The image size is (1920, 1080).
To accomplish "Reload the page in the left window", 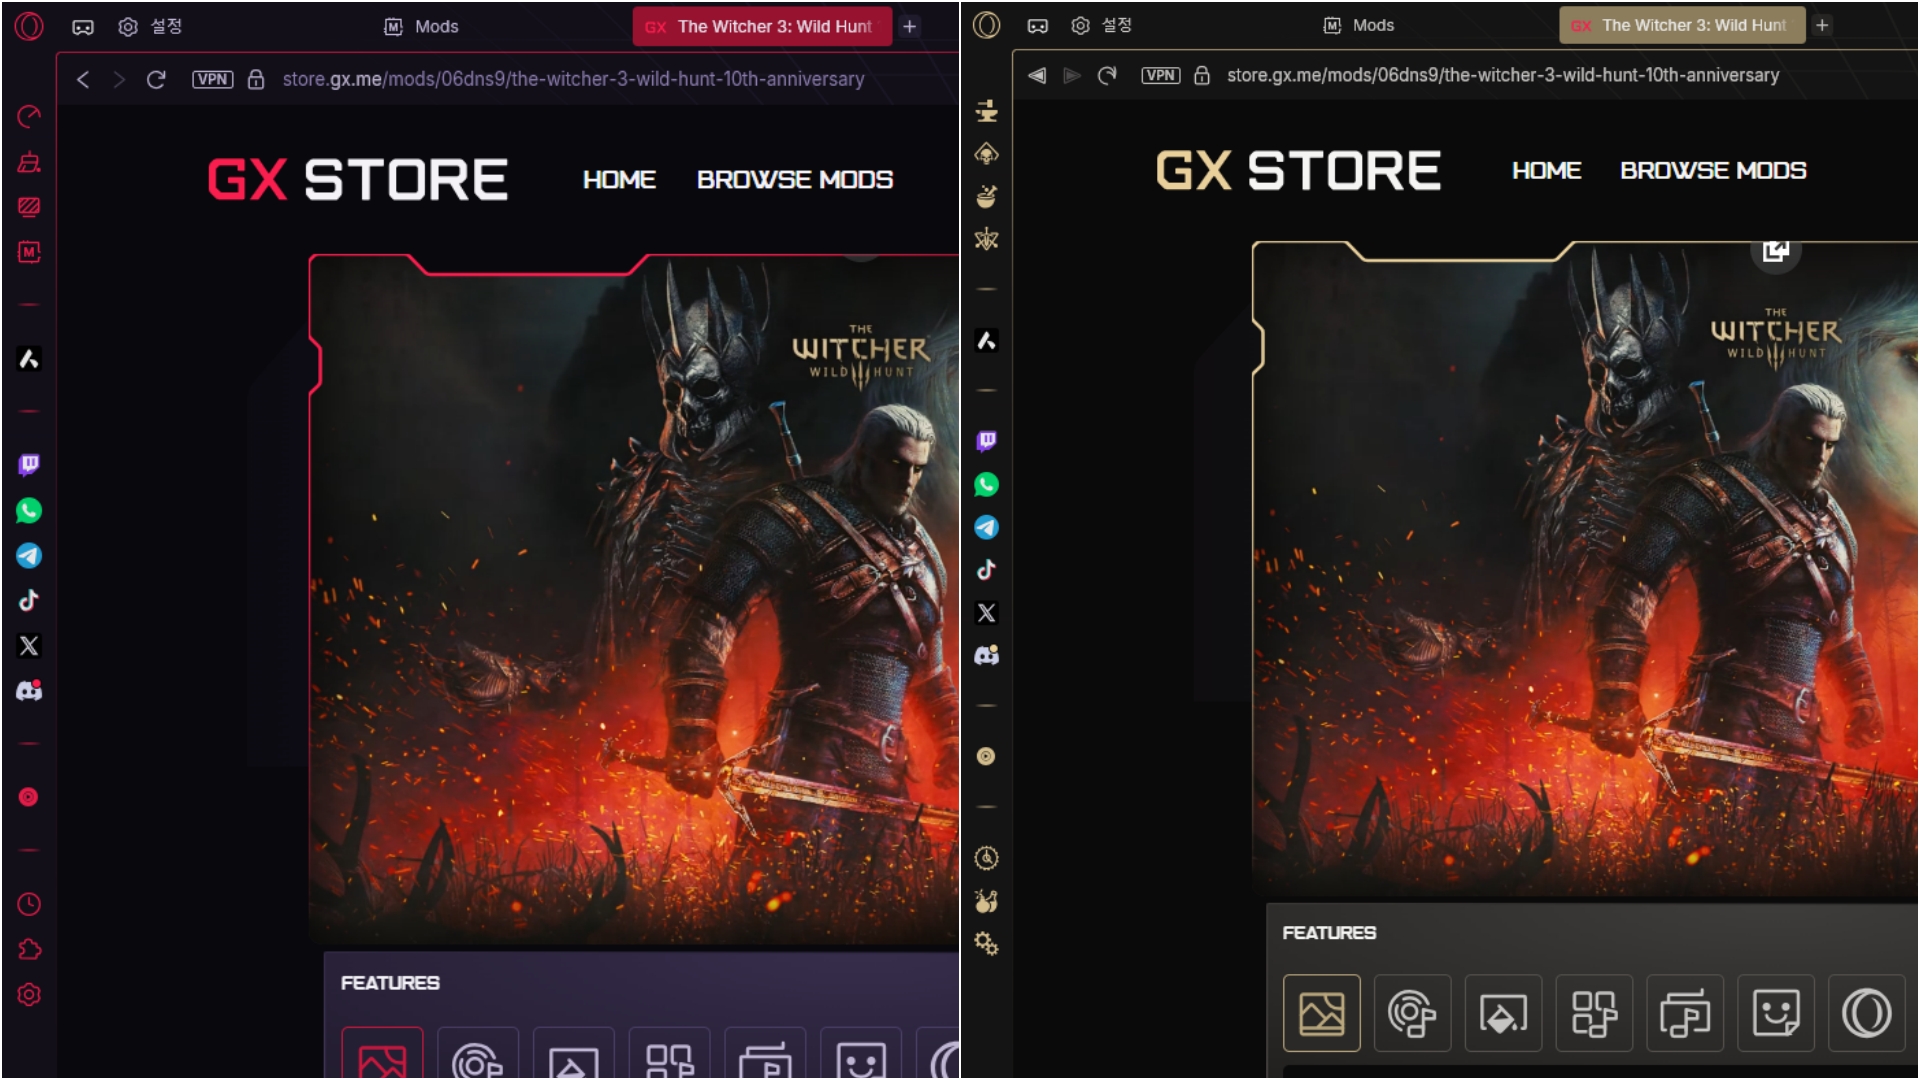I will 156,79.
